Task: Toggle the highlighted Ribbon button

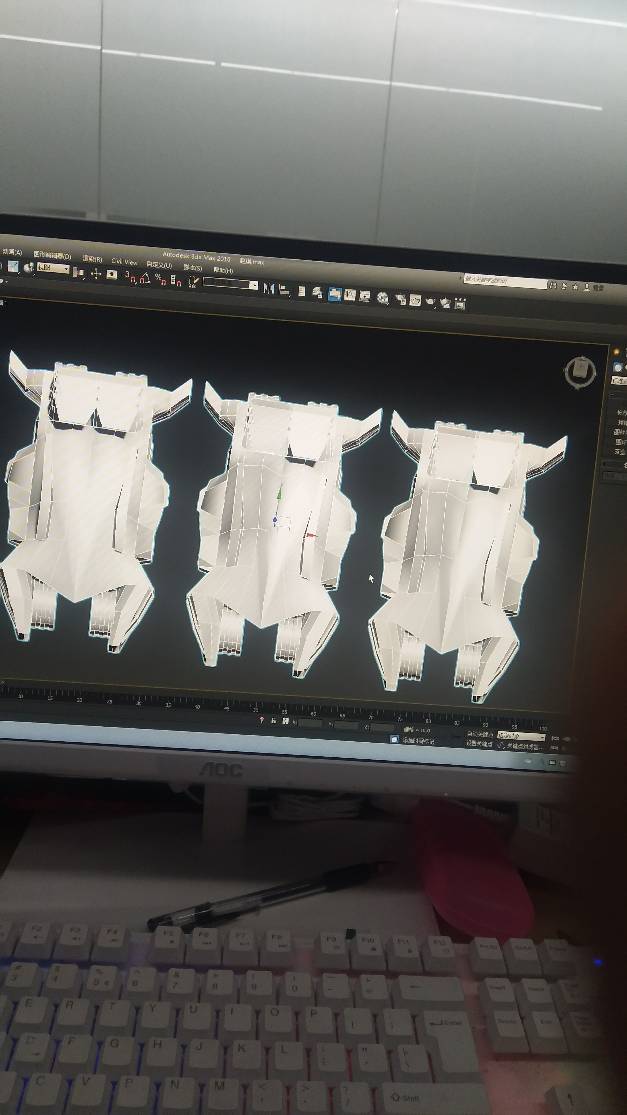Action: click(335, 294)
